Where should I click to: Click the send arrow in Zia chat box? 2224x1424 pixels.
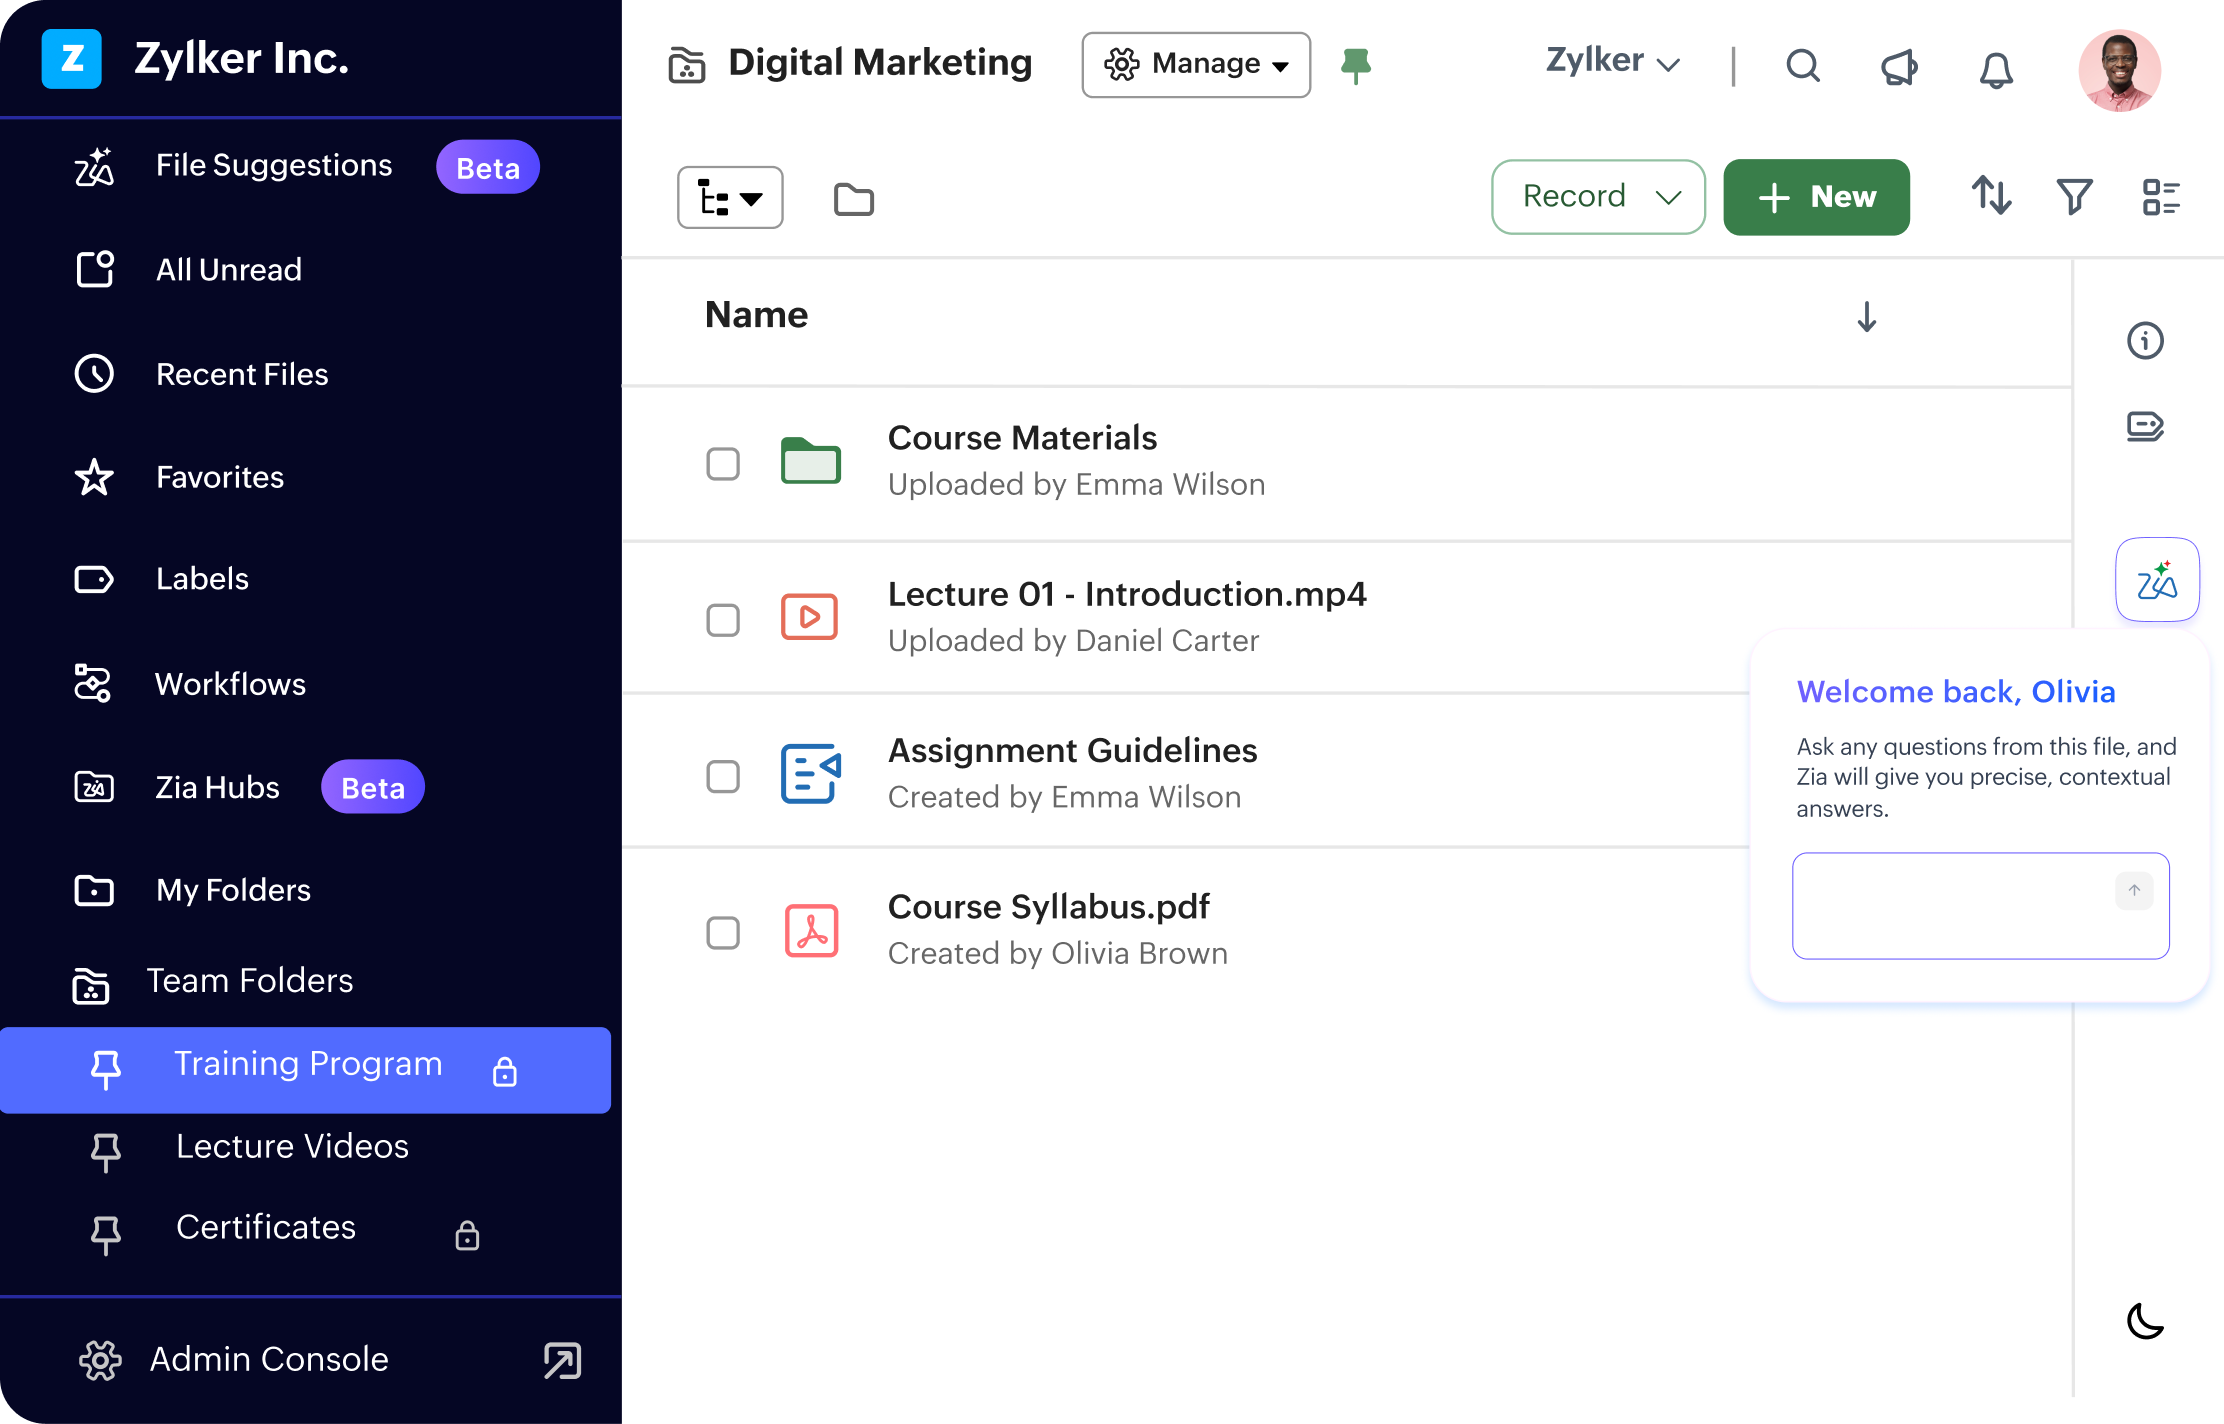2134,890
